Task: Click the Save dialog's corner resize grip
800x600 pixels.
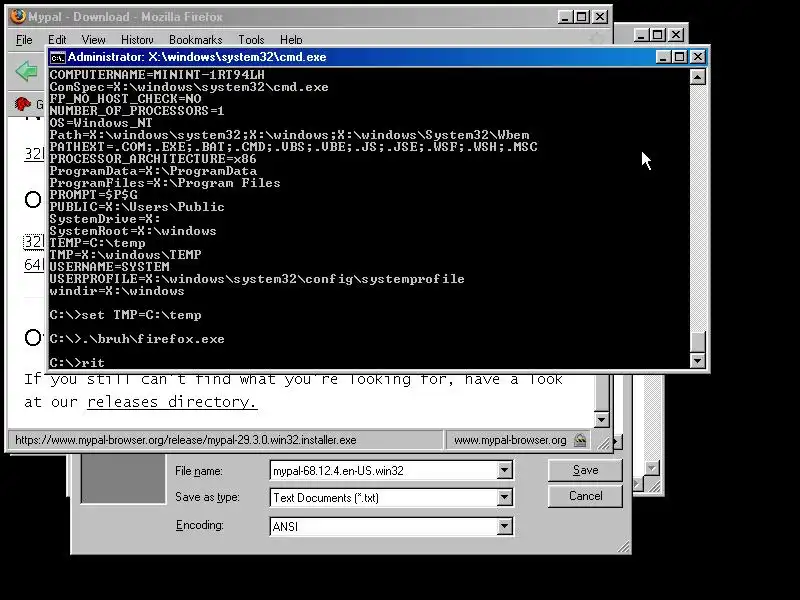Action: (x=623, y=547)
